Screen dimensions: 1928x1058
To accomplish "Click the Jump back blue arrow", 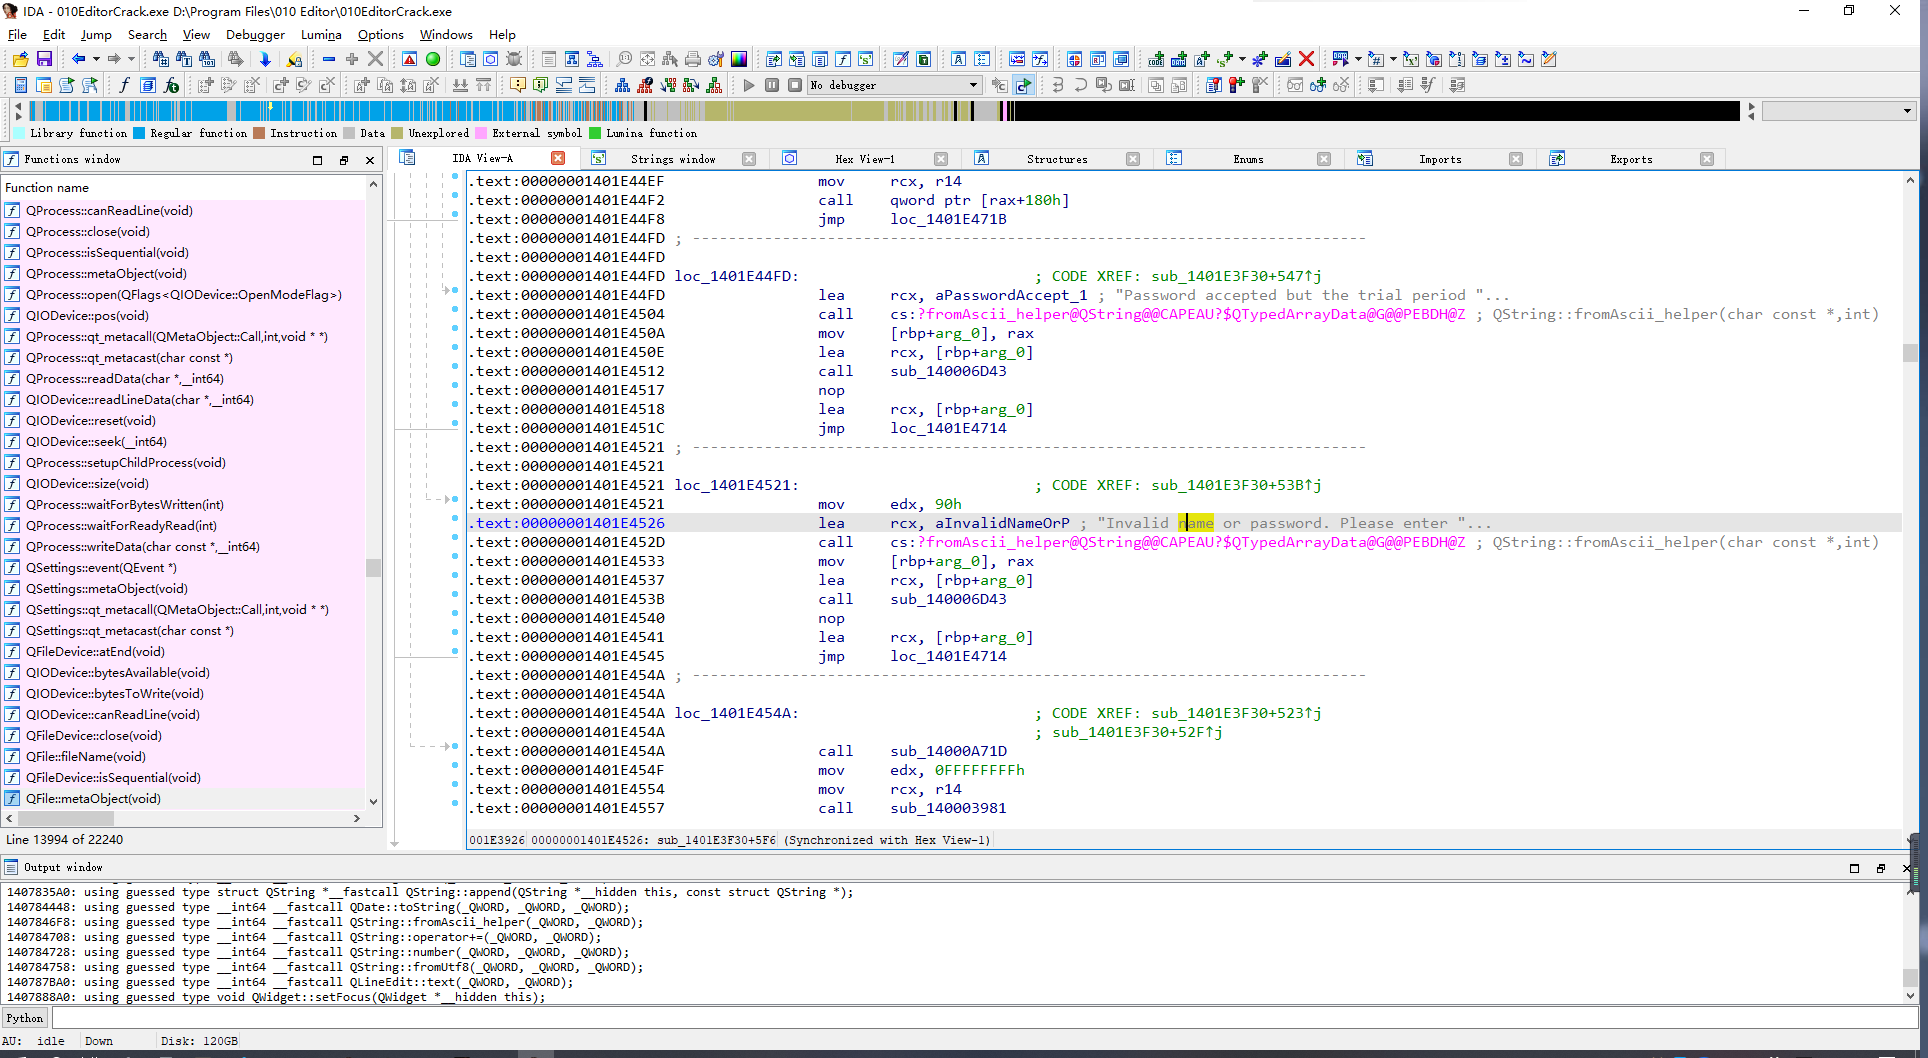I will click(78, 59).
